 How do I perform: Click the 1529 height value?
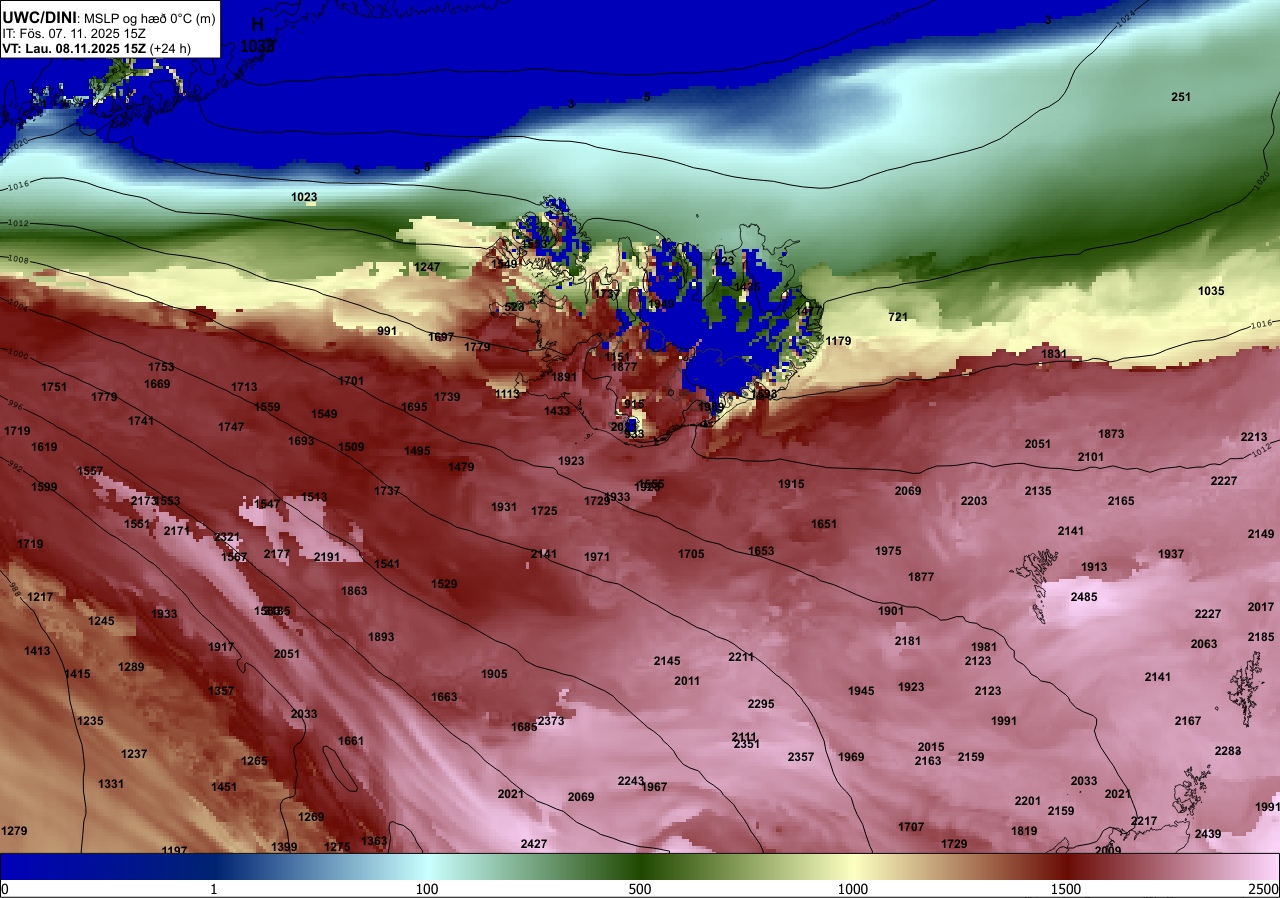444,584
